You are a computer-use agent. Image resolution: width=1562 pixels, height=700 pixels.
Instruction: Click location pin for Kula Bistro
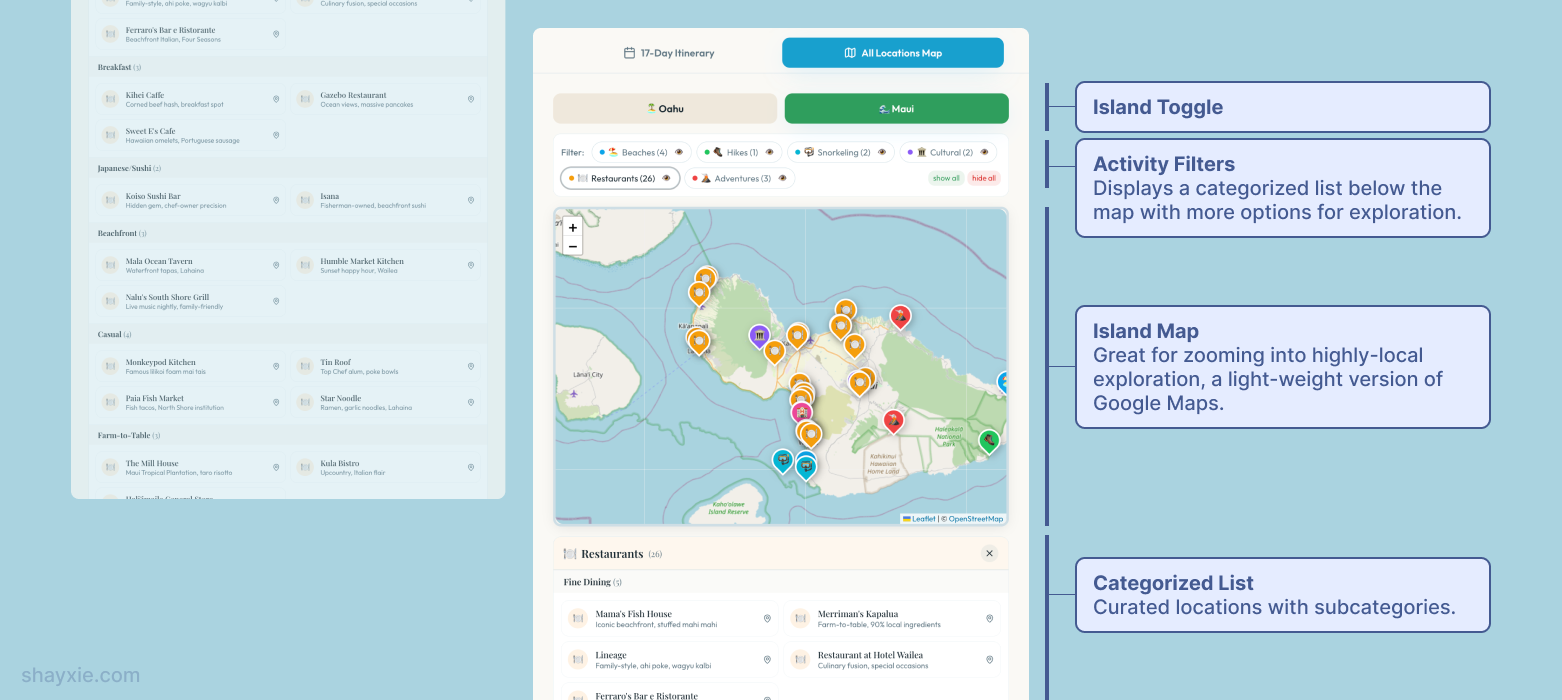click(x=471, y=467)
